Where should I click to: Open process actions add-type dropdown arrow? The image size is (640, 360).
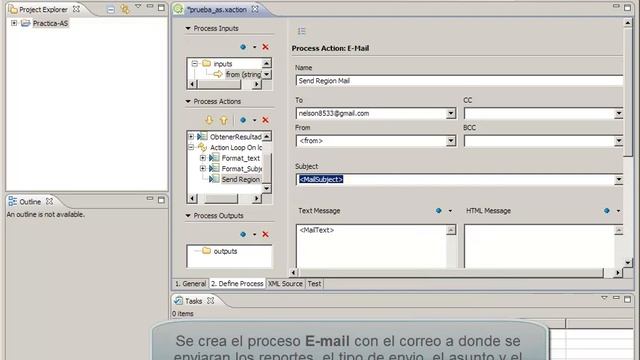(x=254, y=120)
